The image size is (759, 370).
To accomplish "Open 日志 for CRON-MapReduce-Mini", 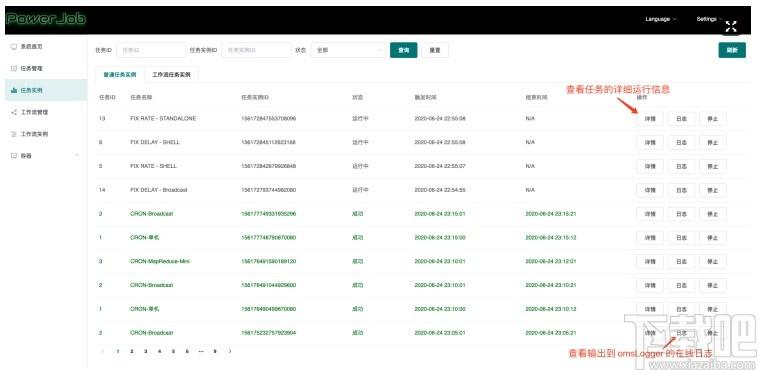I will 681,261.
